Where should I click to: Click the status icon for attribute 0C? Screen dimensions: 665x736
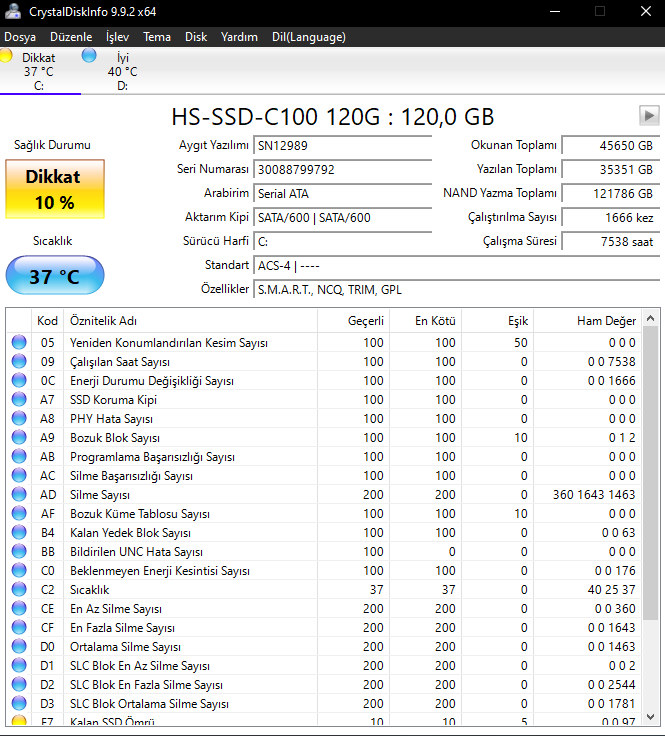pos(19,380)
